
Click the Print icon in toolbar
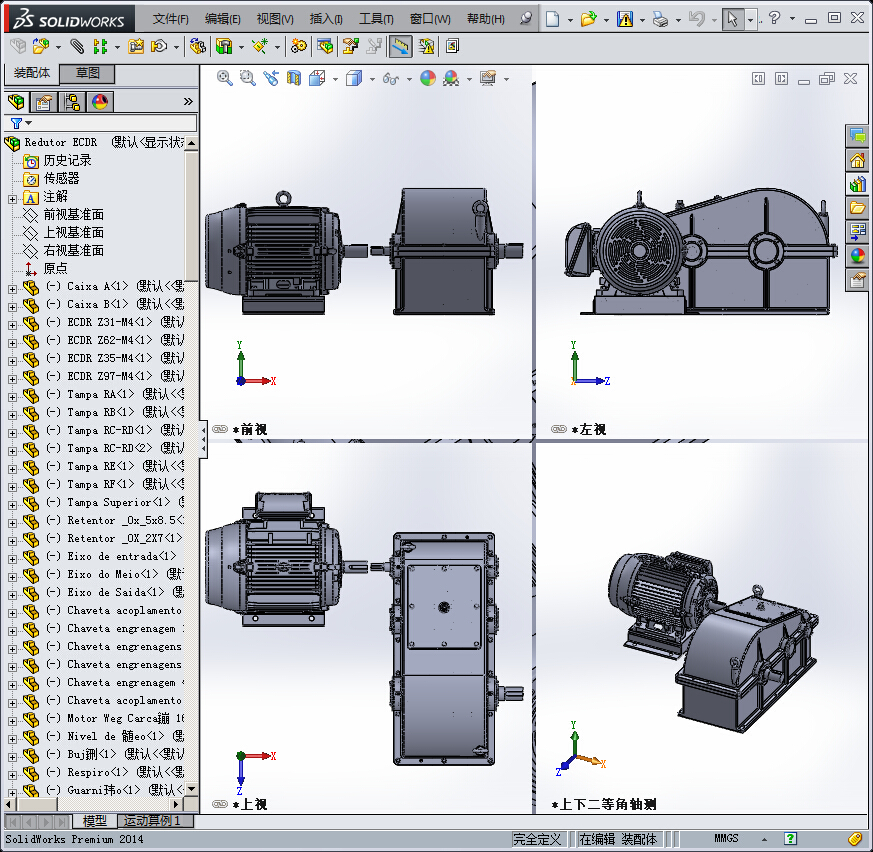pyautogui.click(x=659, y=19)
